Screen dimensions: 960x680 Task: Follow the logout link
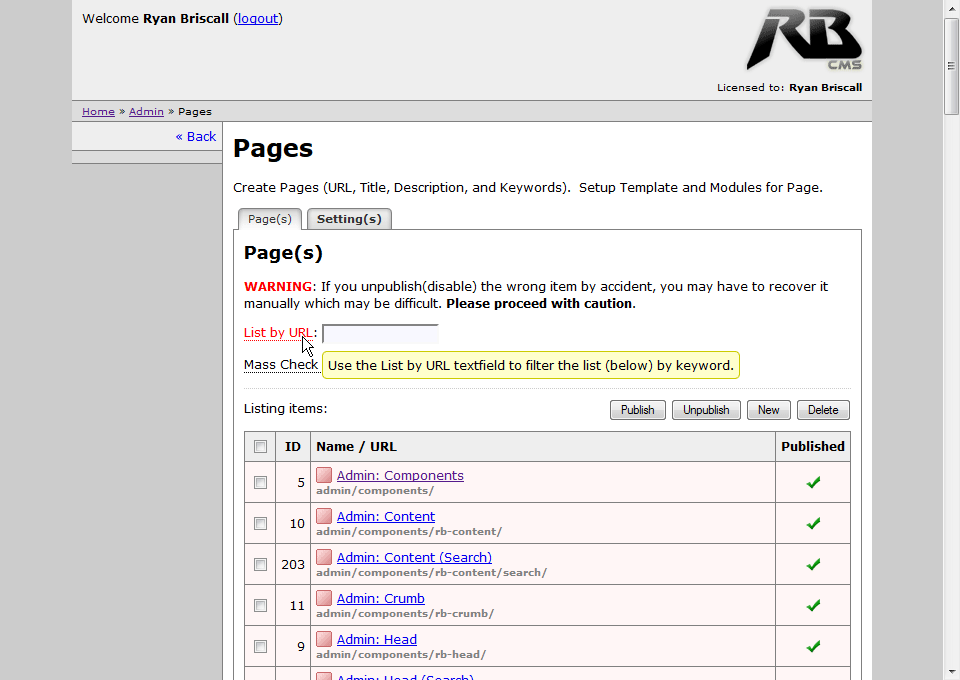click(258, 18)
